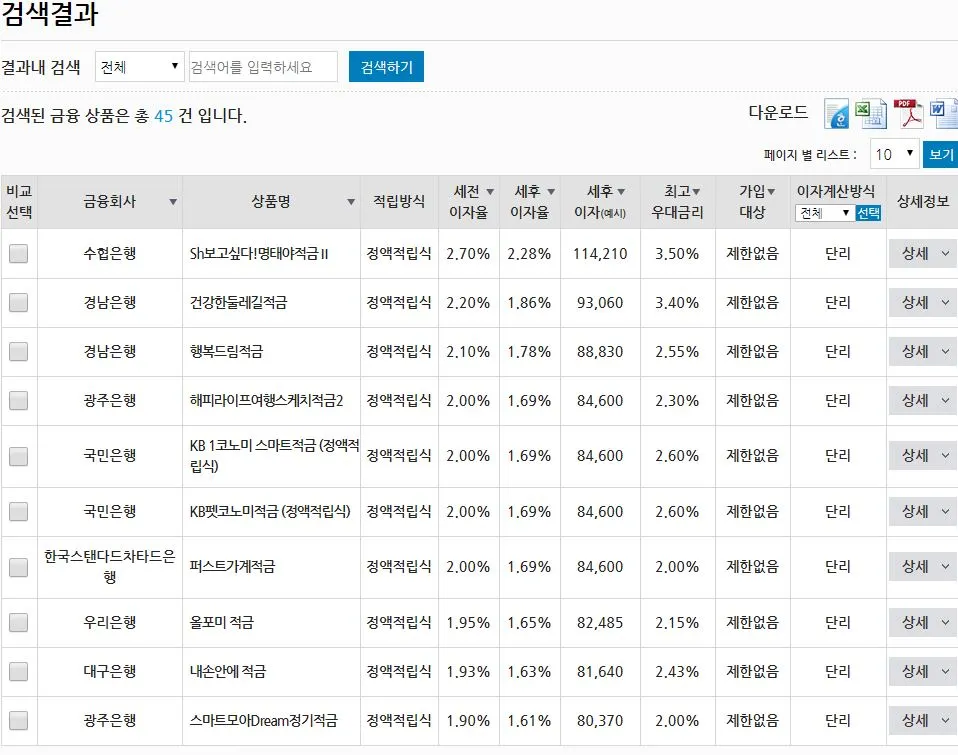Check the 건강한둘레길적금 compare checkbox
Image resolution: width=958 pixels, height=755 pixels.
pyautogui.click(x=18, y=302)
